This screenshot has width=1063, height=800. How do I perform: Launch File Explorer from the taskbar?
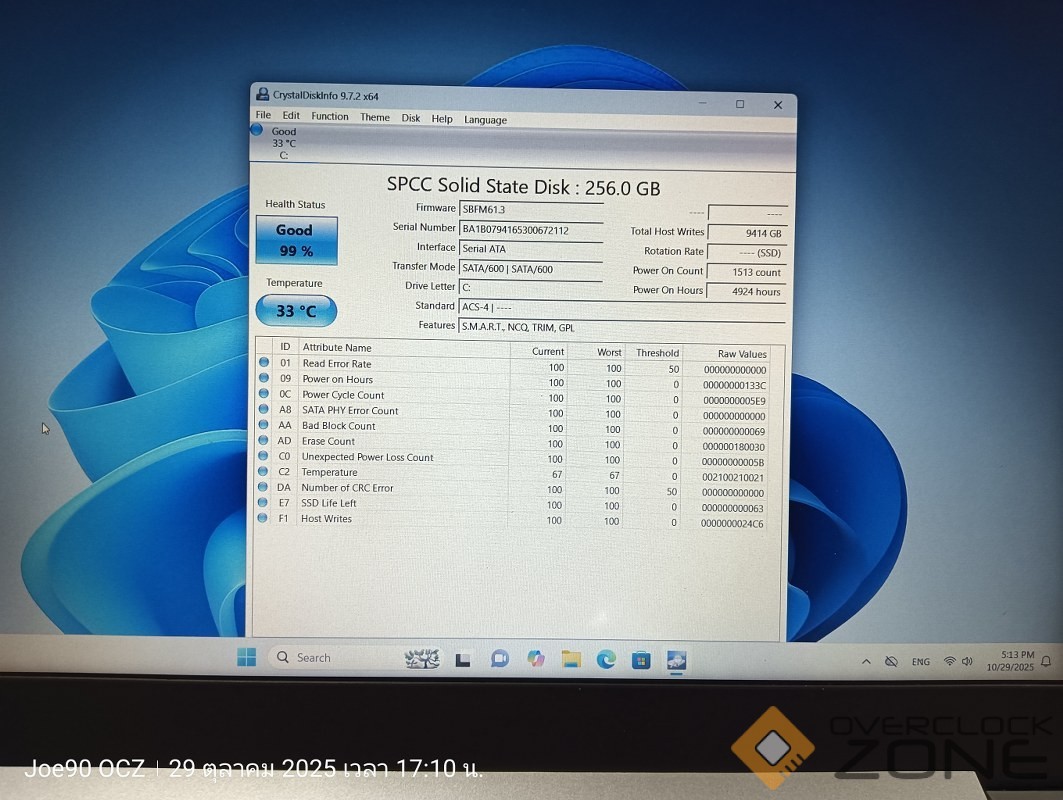tap(571, 658)
